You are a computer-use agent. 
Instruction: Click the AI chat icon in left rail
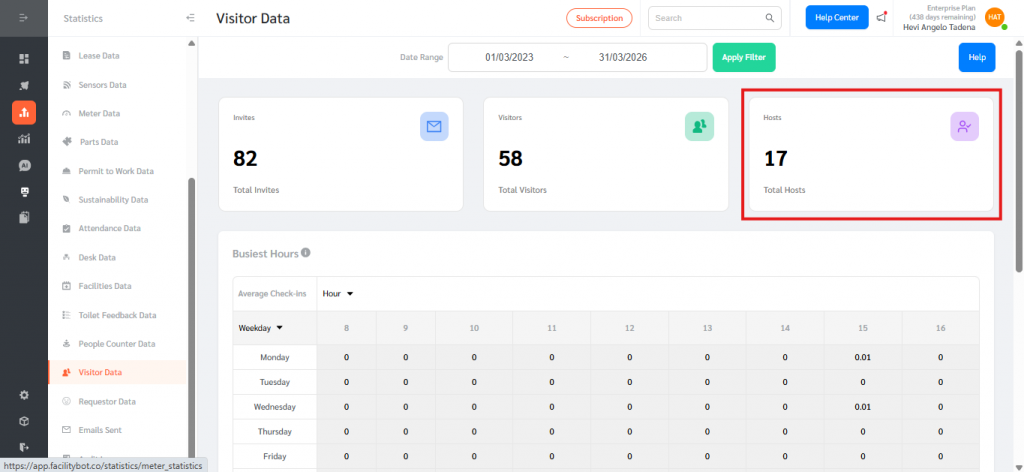tap(24, 165)
